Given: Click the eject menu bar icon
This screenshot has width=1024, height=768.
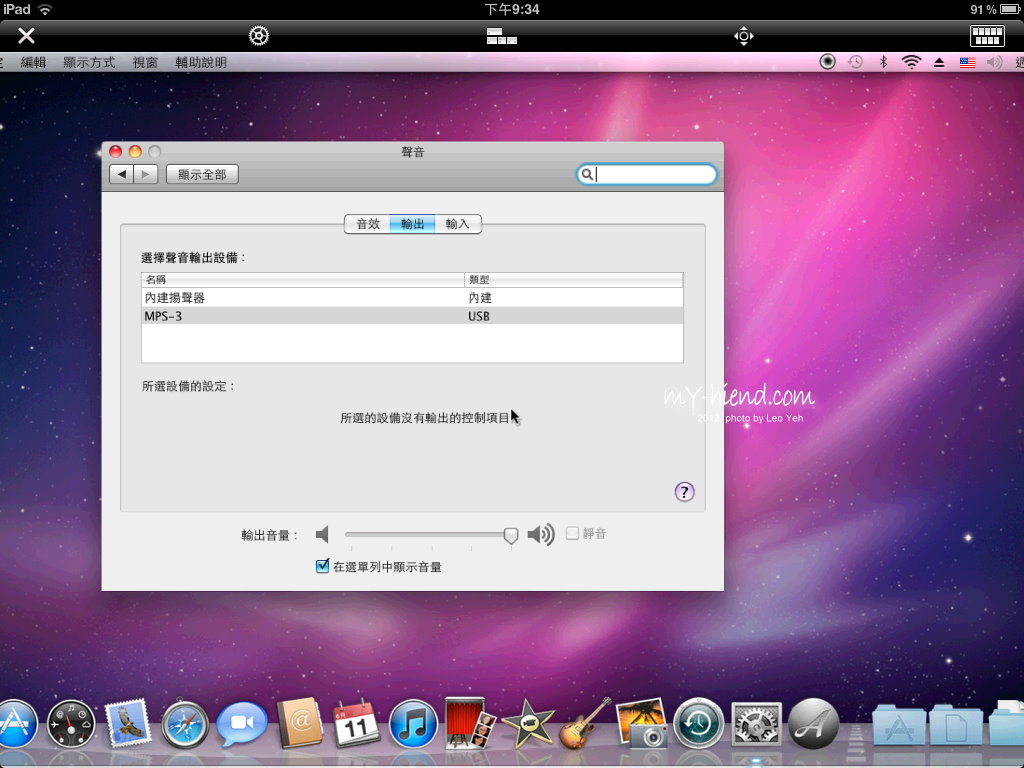Looking at the screenshot, I should point(939,63).
